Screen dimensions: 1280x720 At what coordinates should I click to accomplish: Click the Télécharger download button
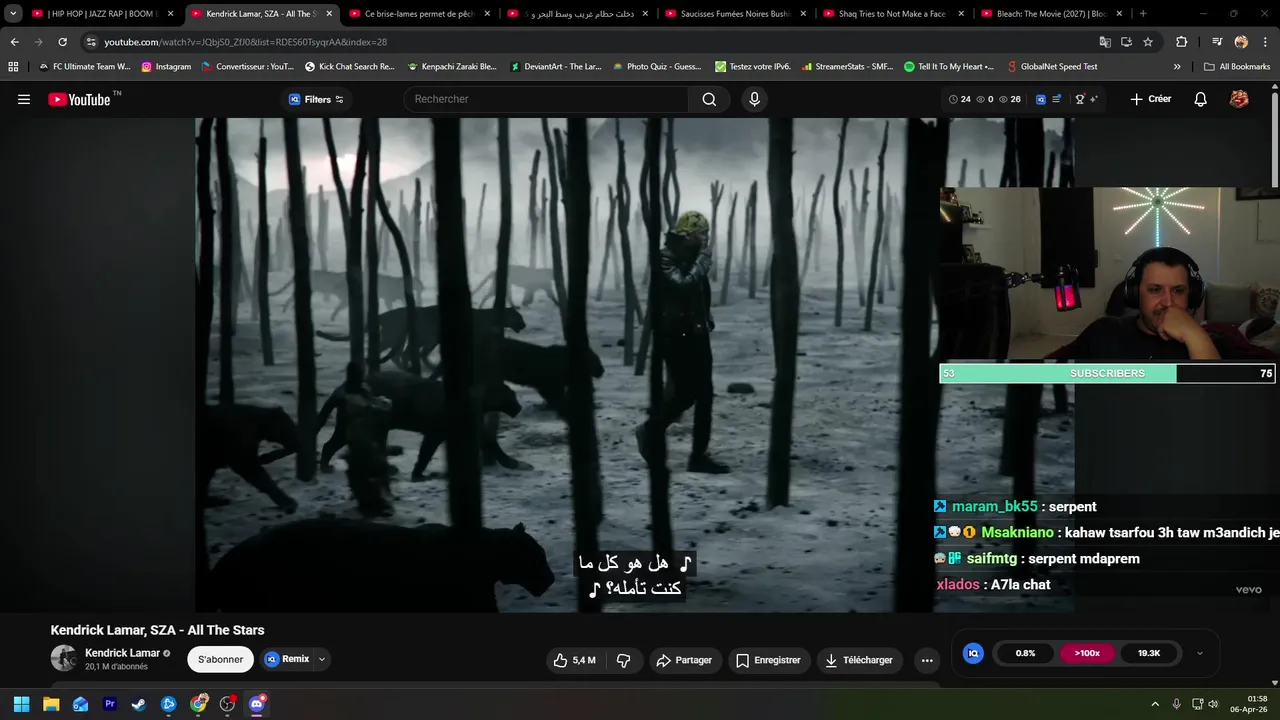[858, 660]
